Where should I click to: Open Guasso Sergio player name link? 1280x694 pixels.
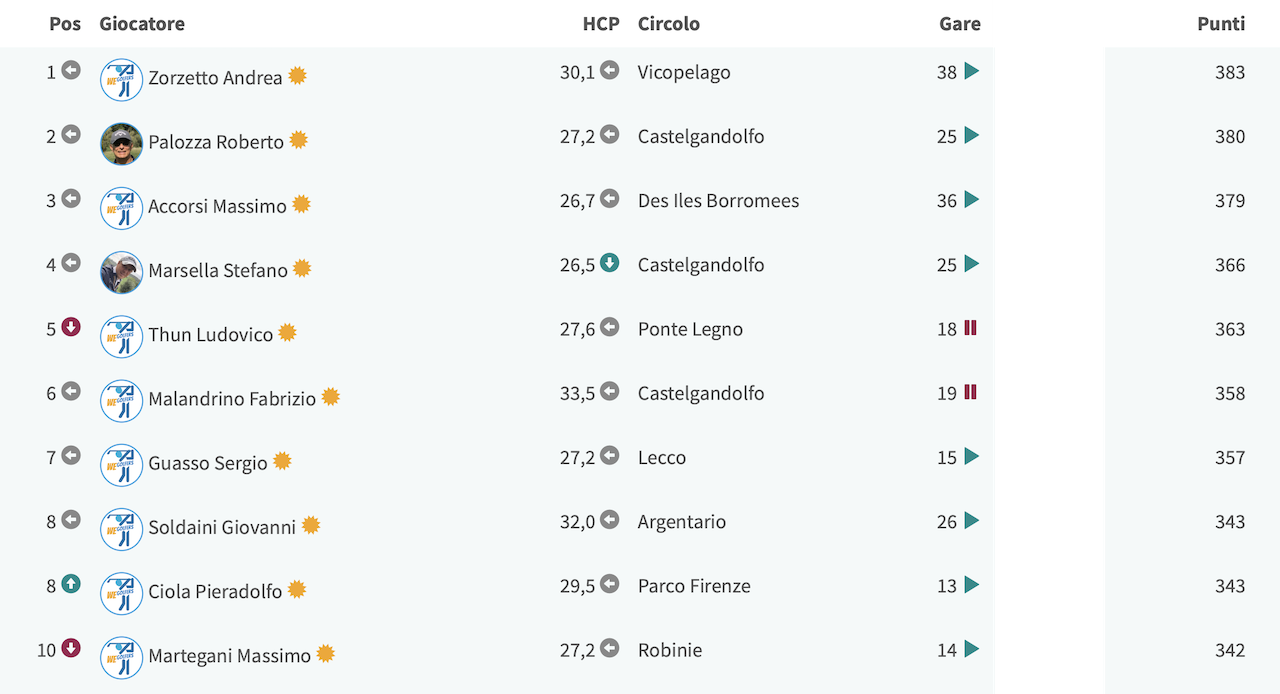pyautogui.click(x=208, y=463)
